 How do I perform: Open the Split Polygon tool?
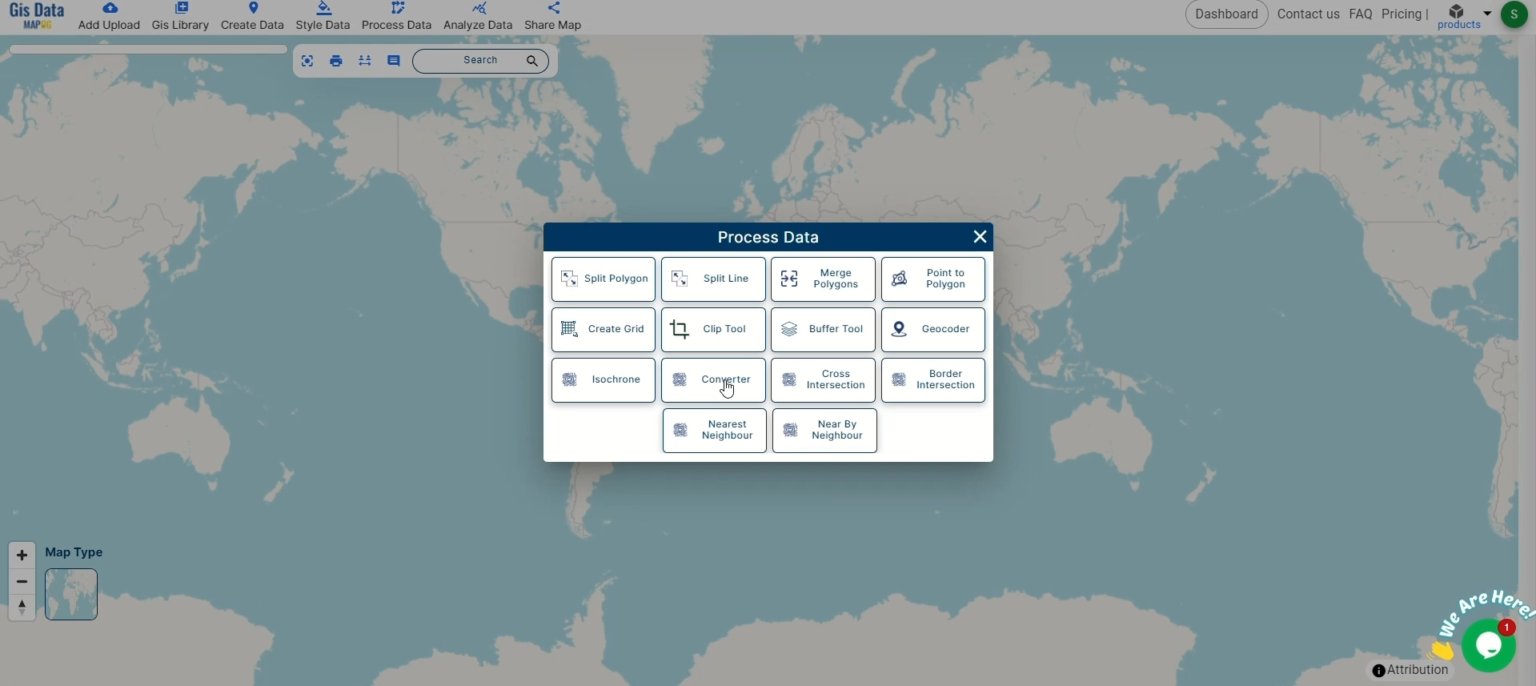(x=603, y=279)
